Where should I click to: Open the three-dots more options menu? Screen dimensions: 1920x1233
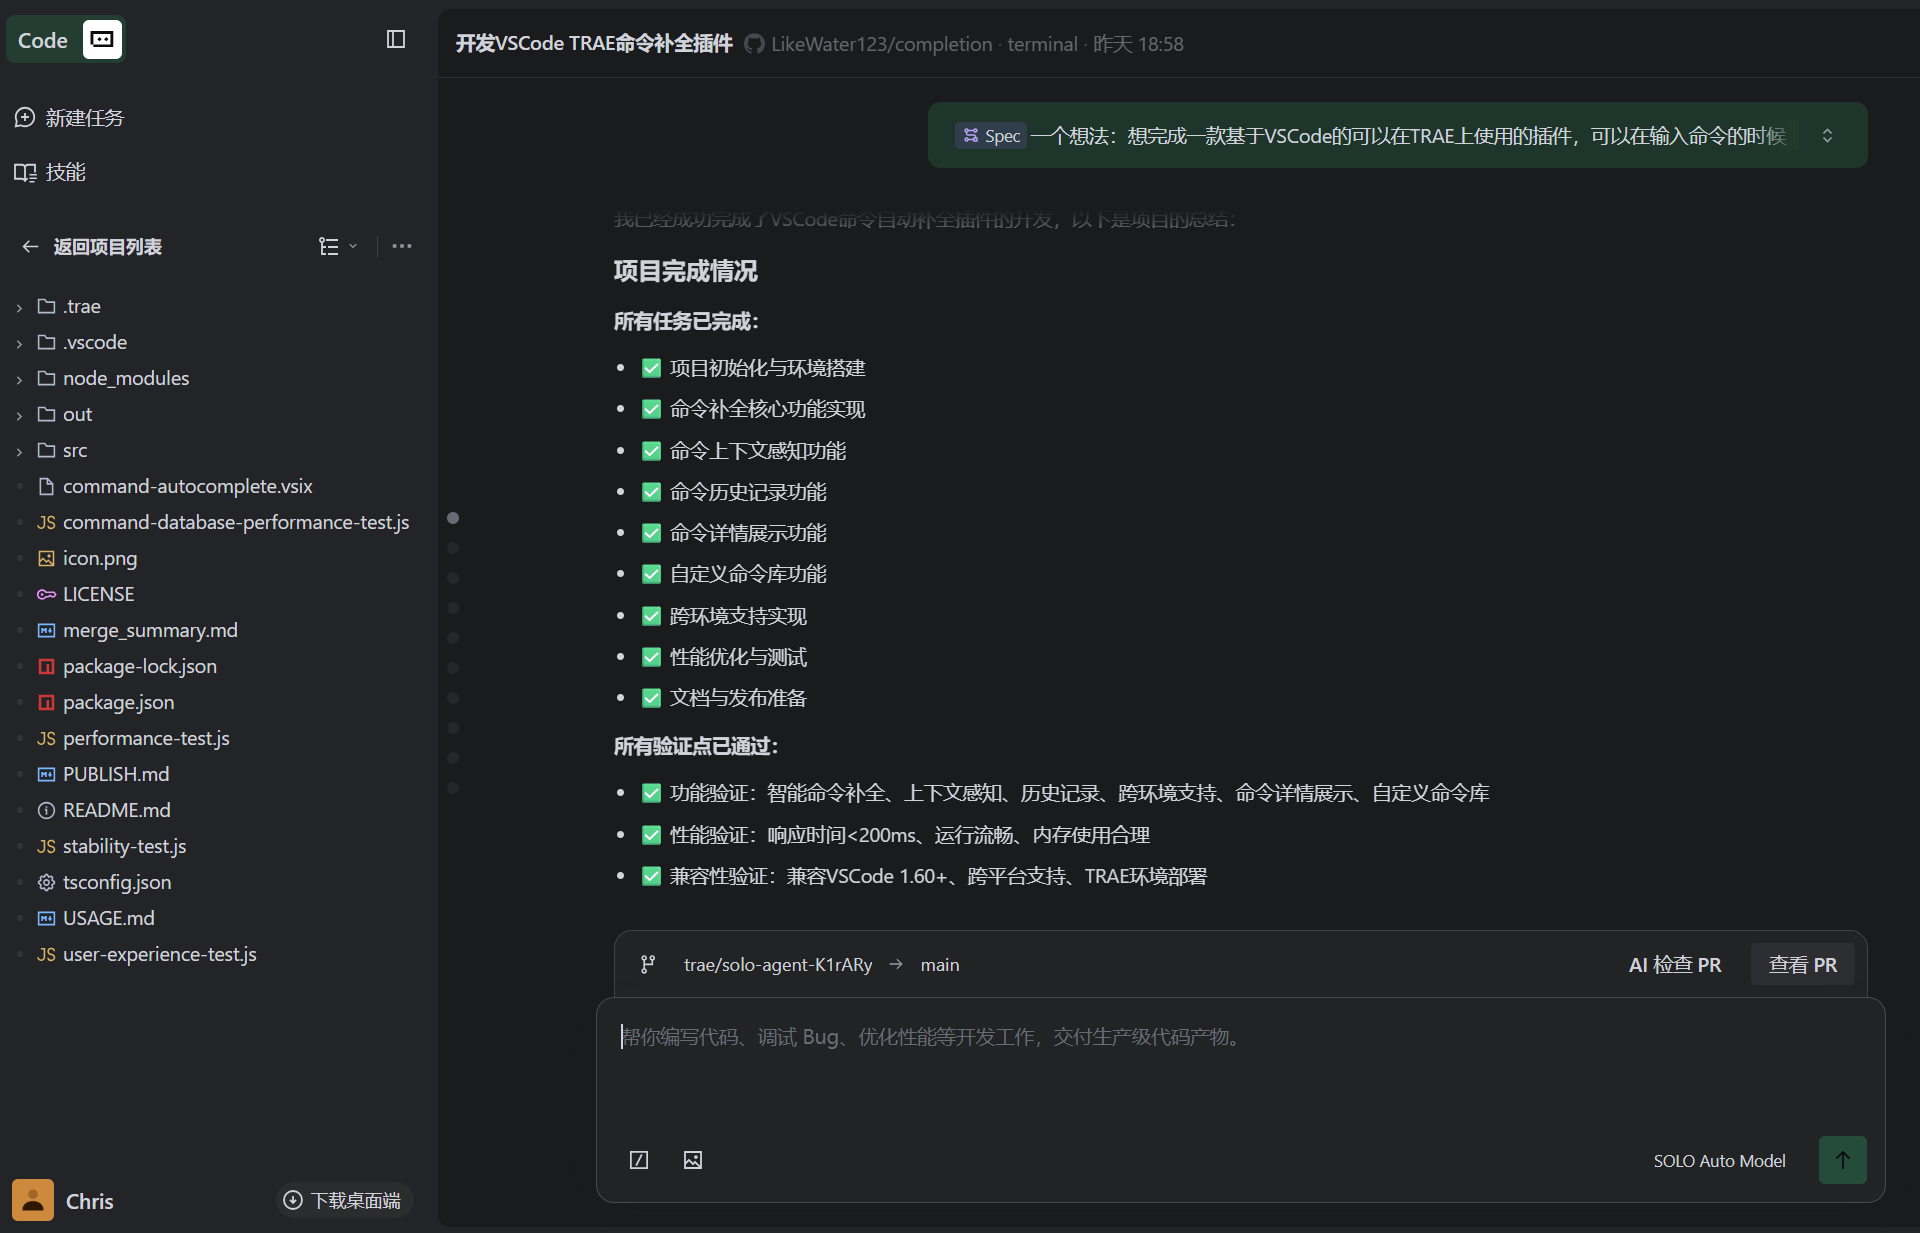402,246
